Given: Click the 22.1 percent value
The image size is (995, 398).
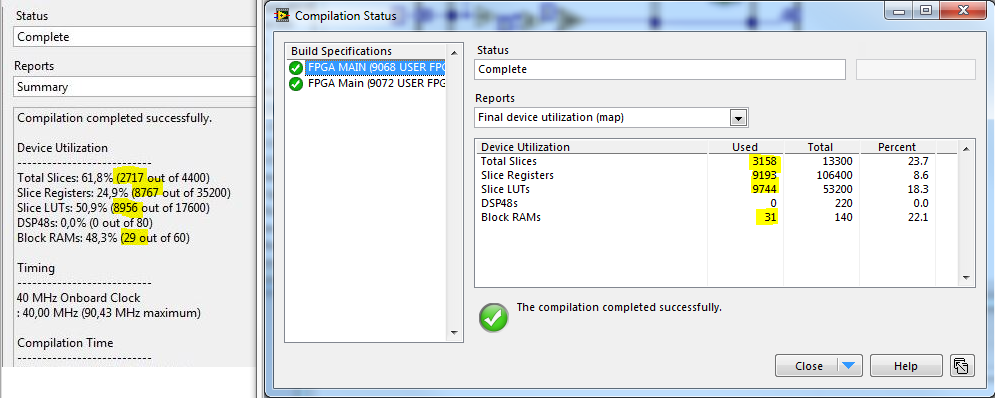Looking at the screenshot, I should click(x=918, y=217).
